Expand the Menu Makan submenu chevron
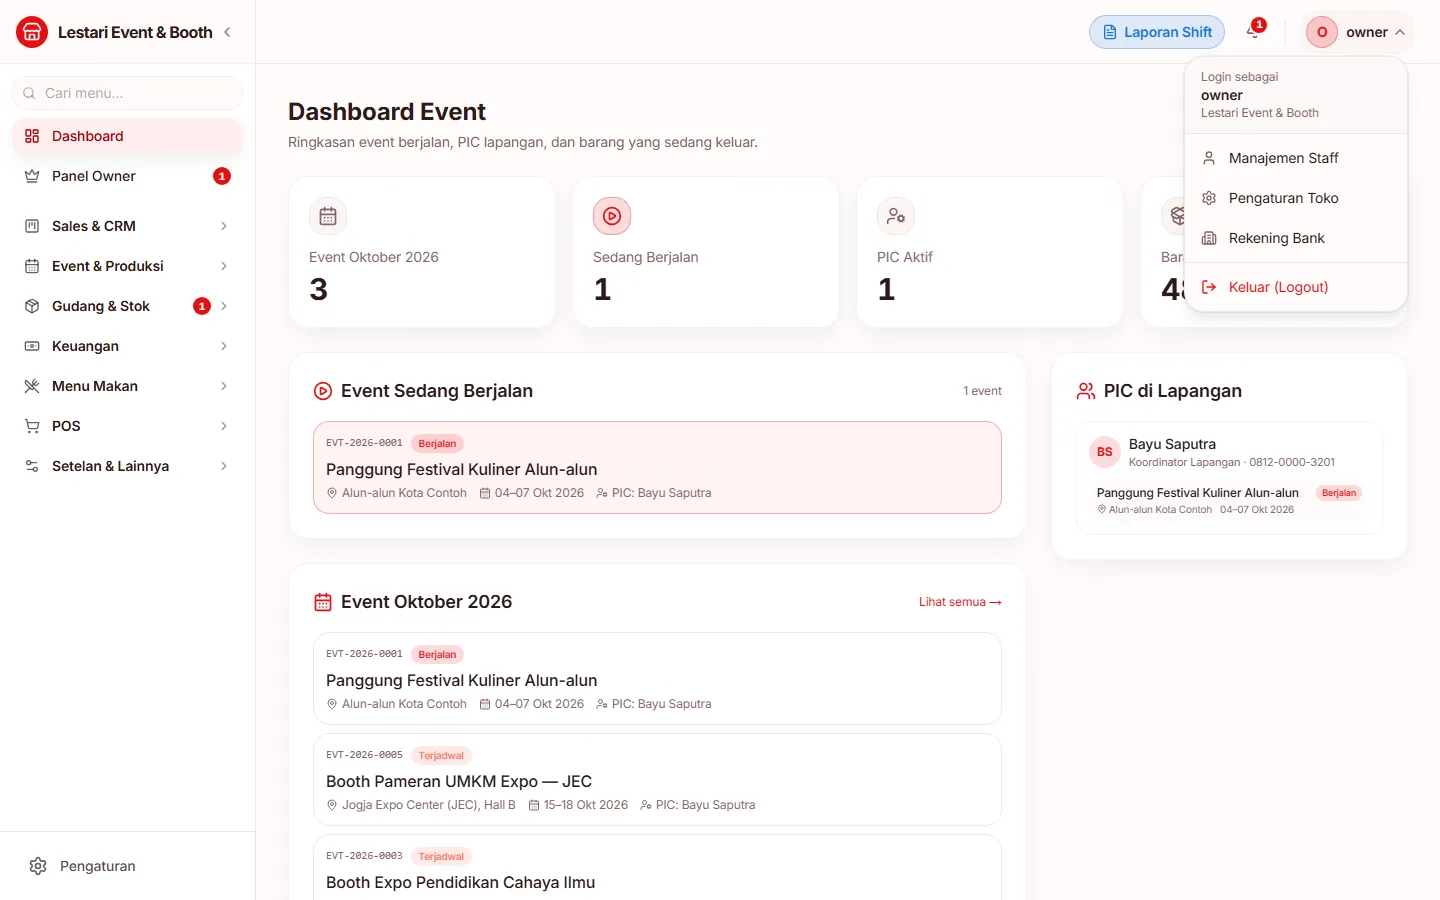This screenshot has height=900, width=1440. click(x=224, y=386)
